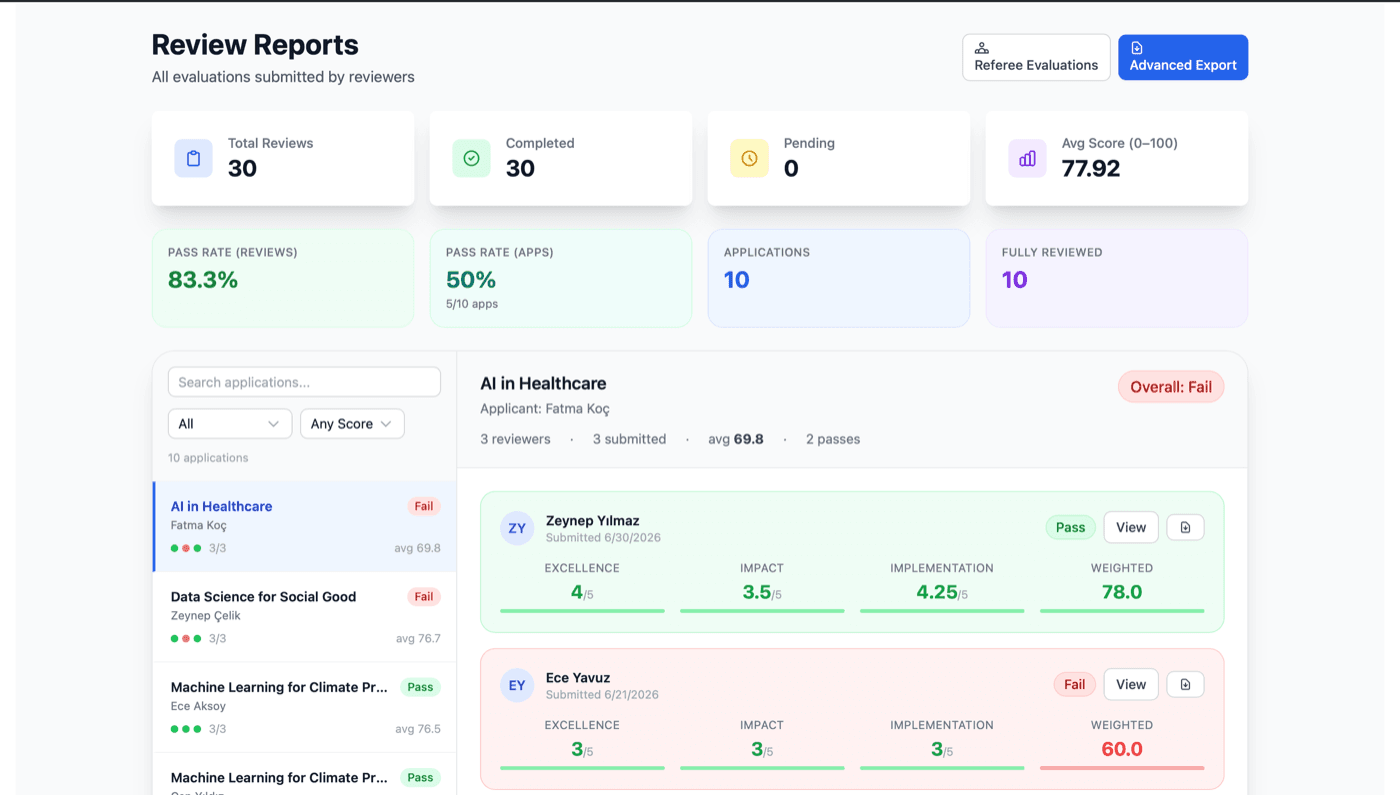This screenshot has width=1400, height=795.
Task: Click Ece Yavuz's Implementation score bar
Action: [942, 767]
